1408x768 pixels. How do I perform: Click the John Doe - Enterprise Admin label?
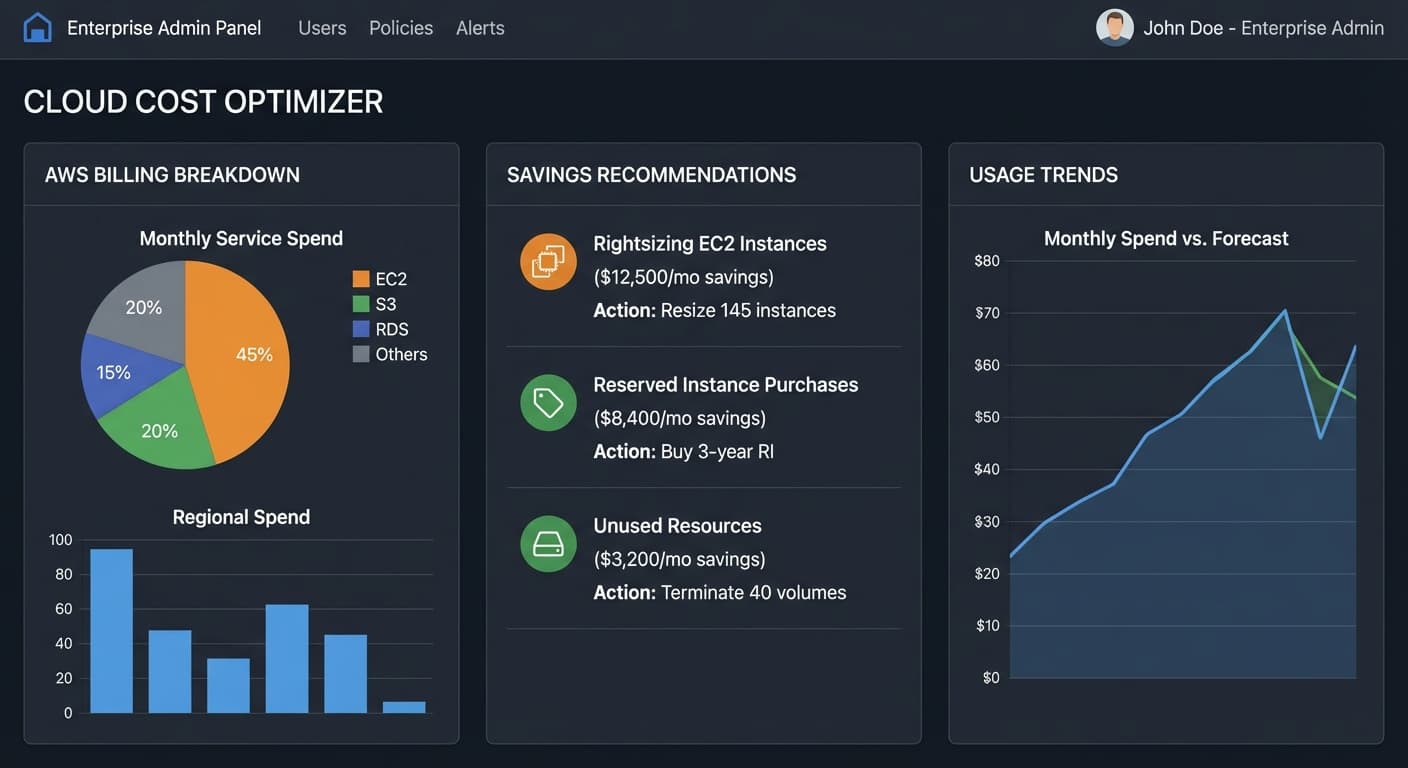point(1263,28)
